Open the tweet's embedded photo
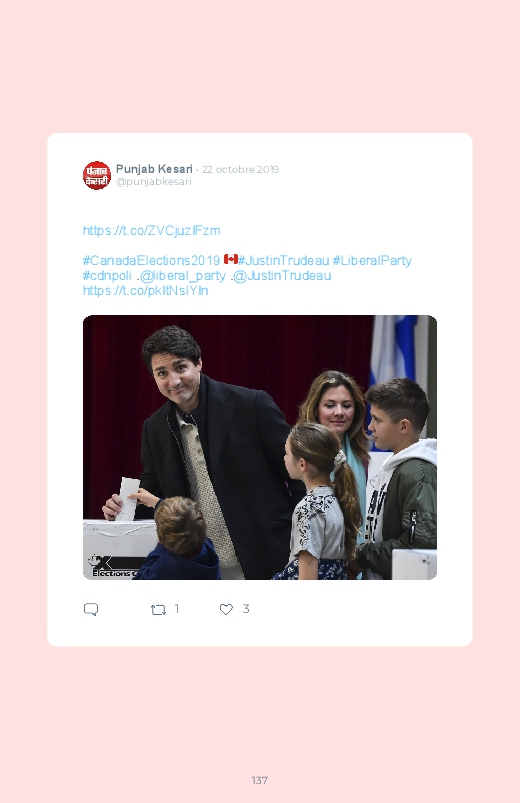 click(x=260, y=447)
